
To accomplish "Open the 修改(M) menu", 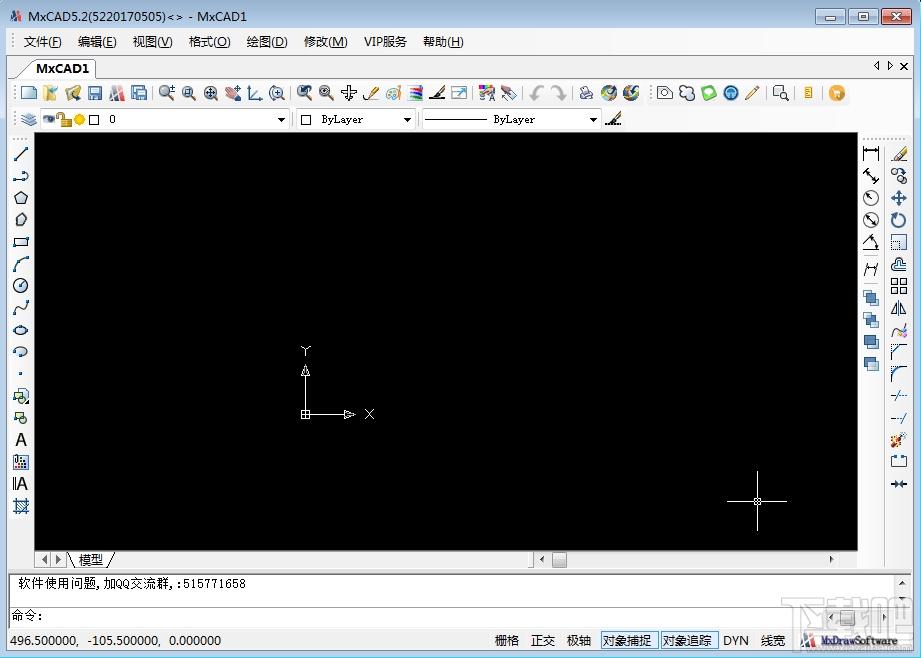I will [x=325, y=42].
